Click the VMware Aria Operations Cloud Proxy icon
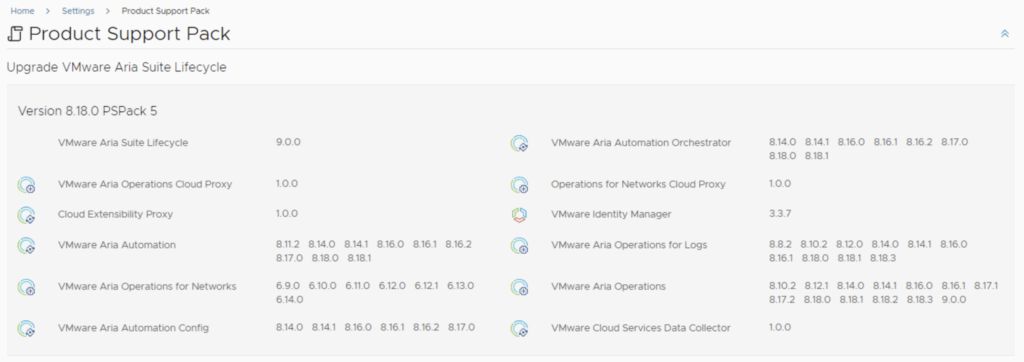 point(26,185)
